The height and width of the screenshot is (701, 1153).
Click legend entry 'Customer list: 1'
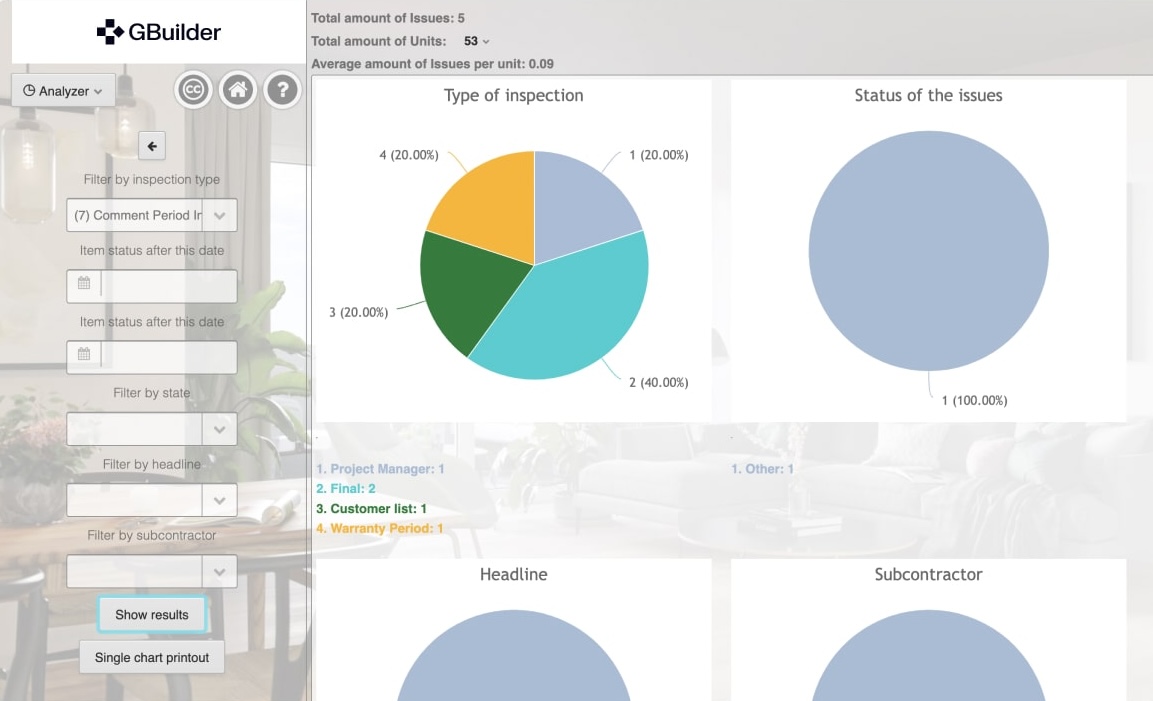[x=371, y=508]
